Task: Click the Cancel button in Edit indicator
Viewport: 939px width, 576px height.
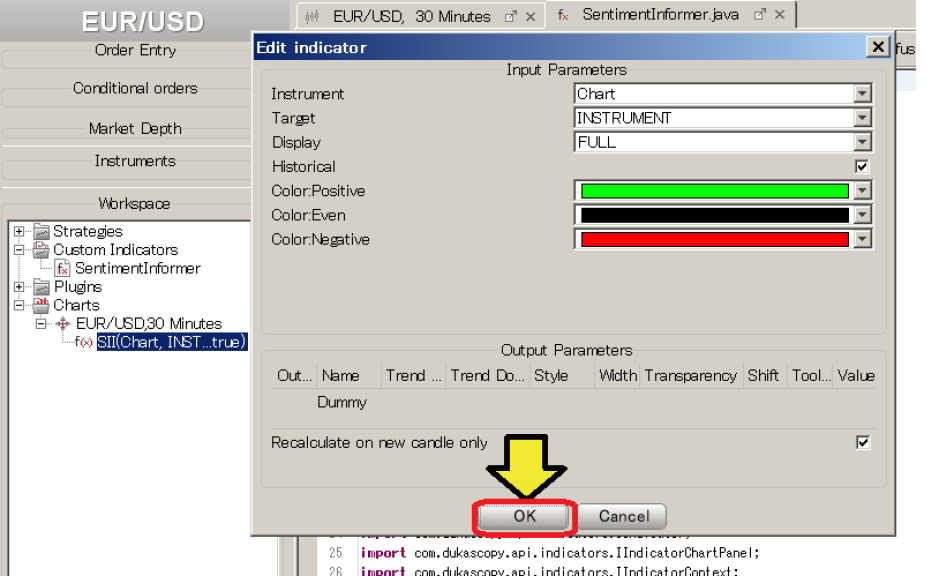Action: [x=623, y=516]
